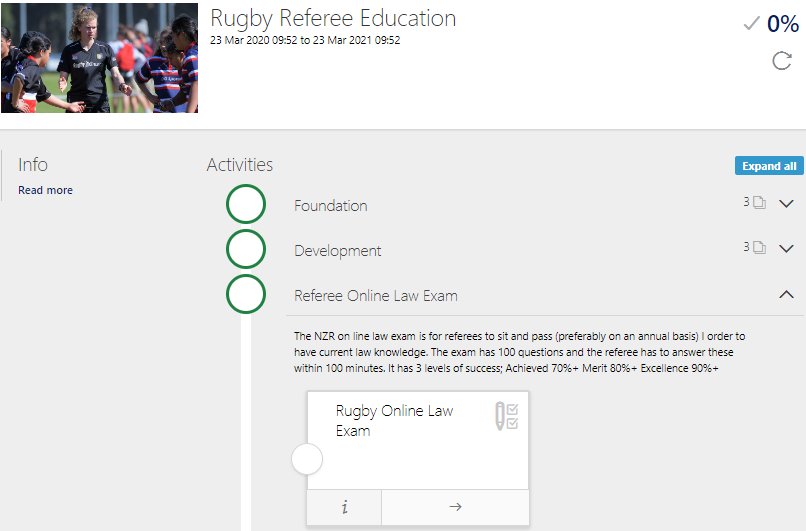Select the Development activity title
Screen dimensions: 806x531
(338, 251)
